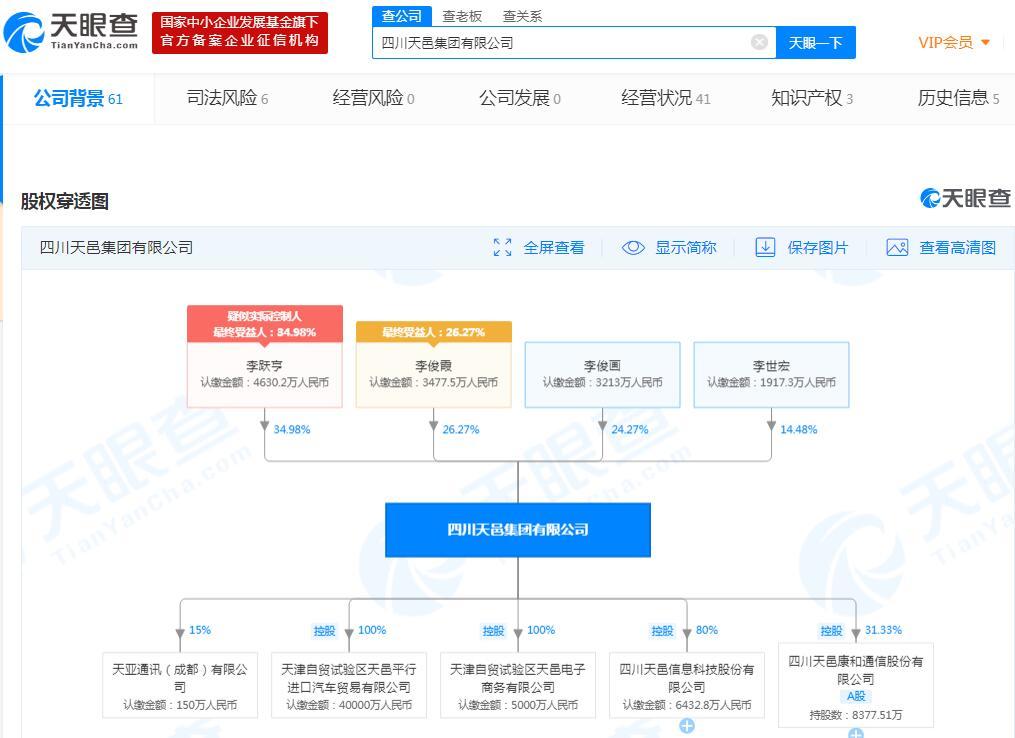The image size is (1015, 738).
Task: Select shareholder node 李世宏
Action: pos(772,374)
